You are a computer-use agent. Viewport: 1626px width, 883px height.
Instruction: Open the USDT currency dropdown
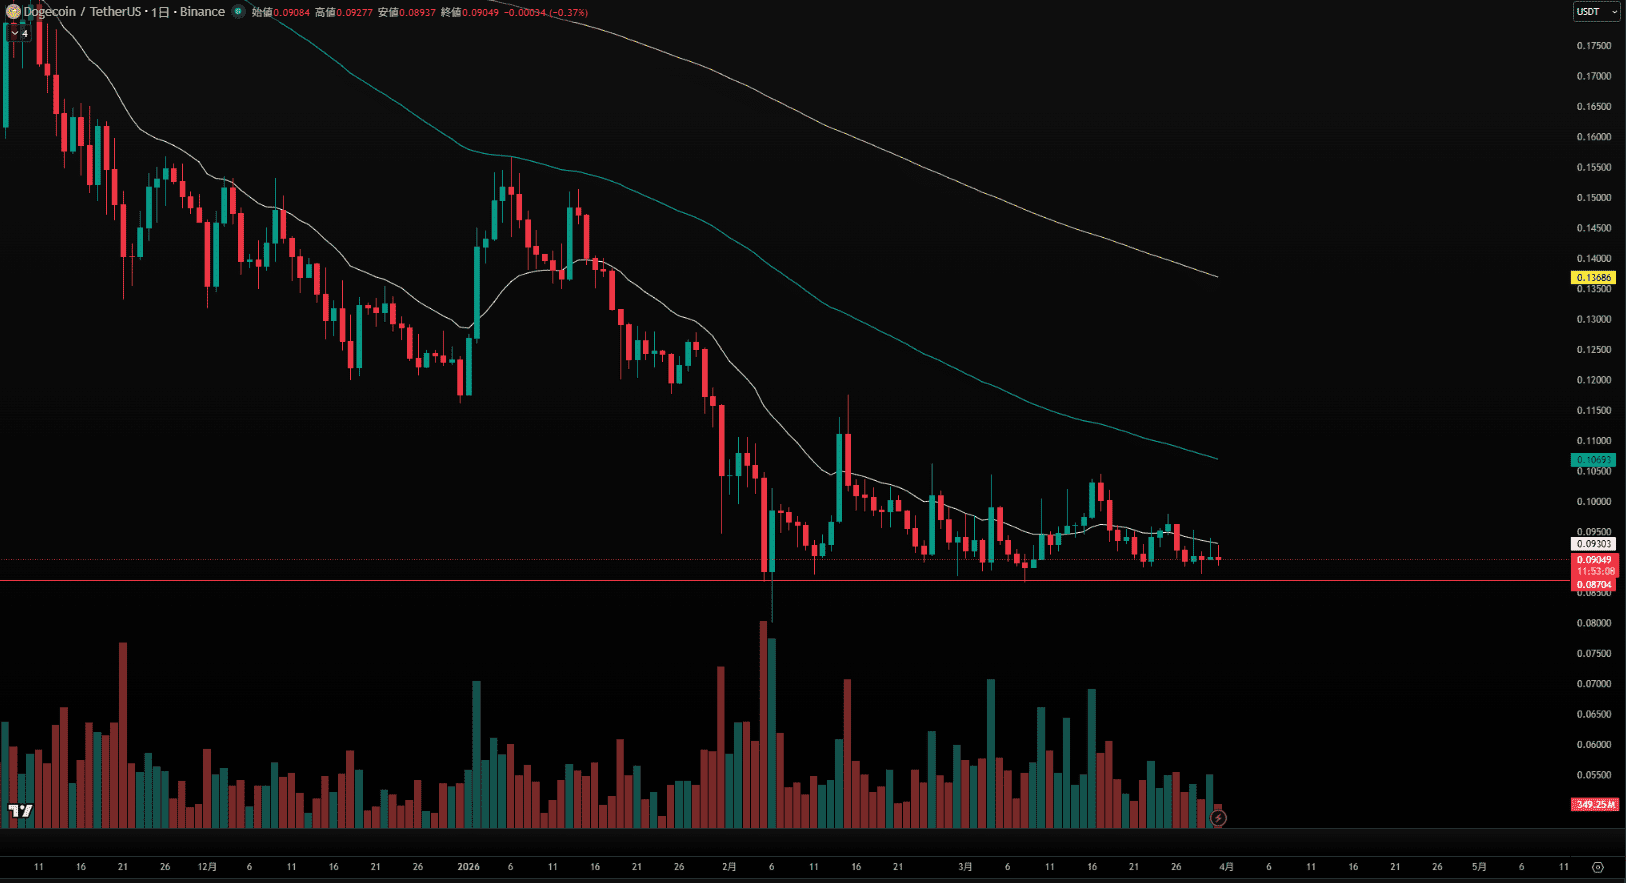tap(1595, 12)
